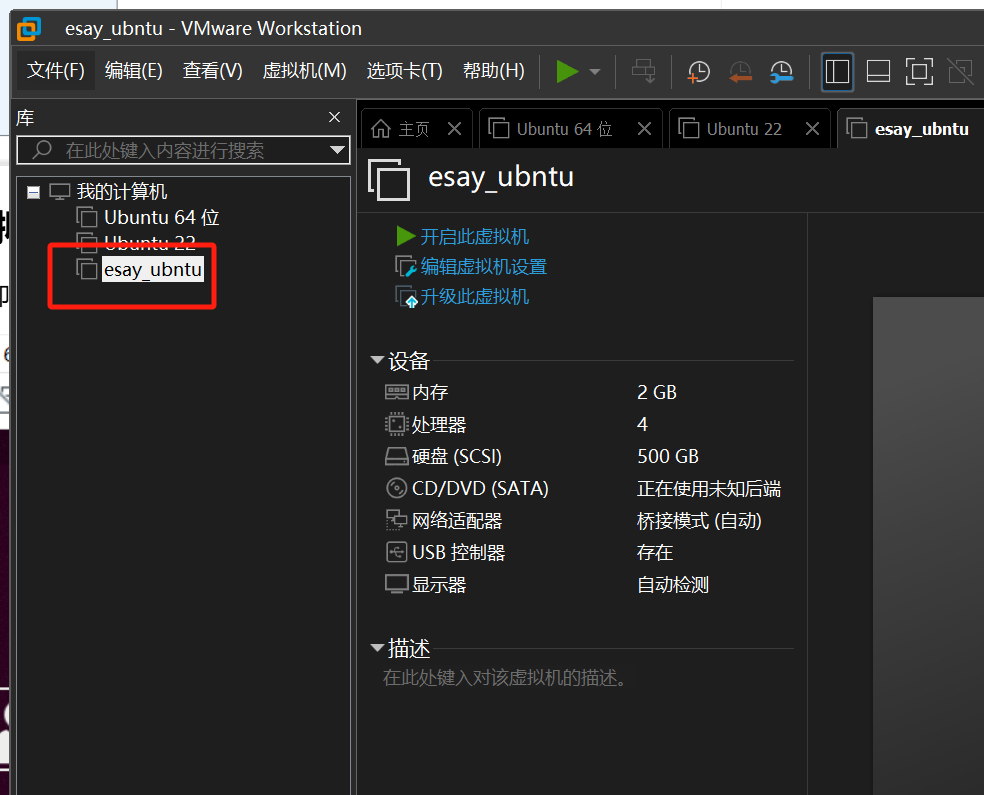Open the 文件(F) menu
984x795 pixels.
click(56, 71)
